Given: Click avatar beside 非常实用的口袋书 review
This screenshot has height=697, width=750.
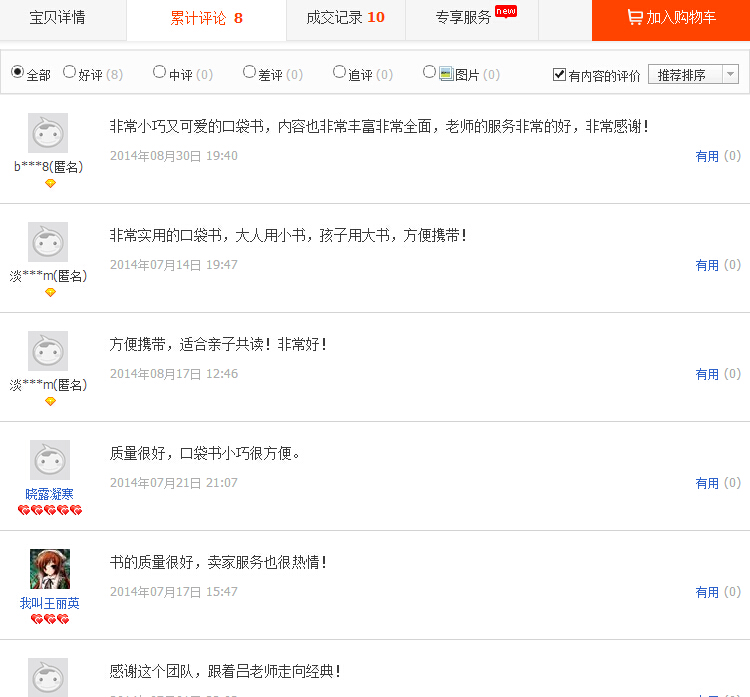Looking at the screenshot, I should click(x=48, y=242).
